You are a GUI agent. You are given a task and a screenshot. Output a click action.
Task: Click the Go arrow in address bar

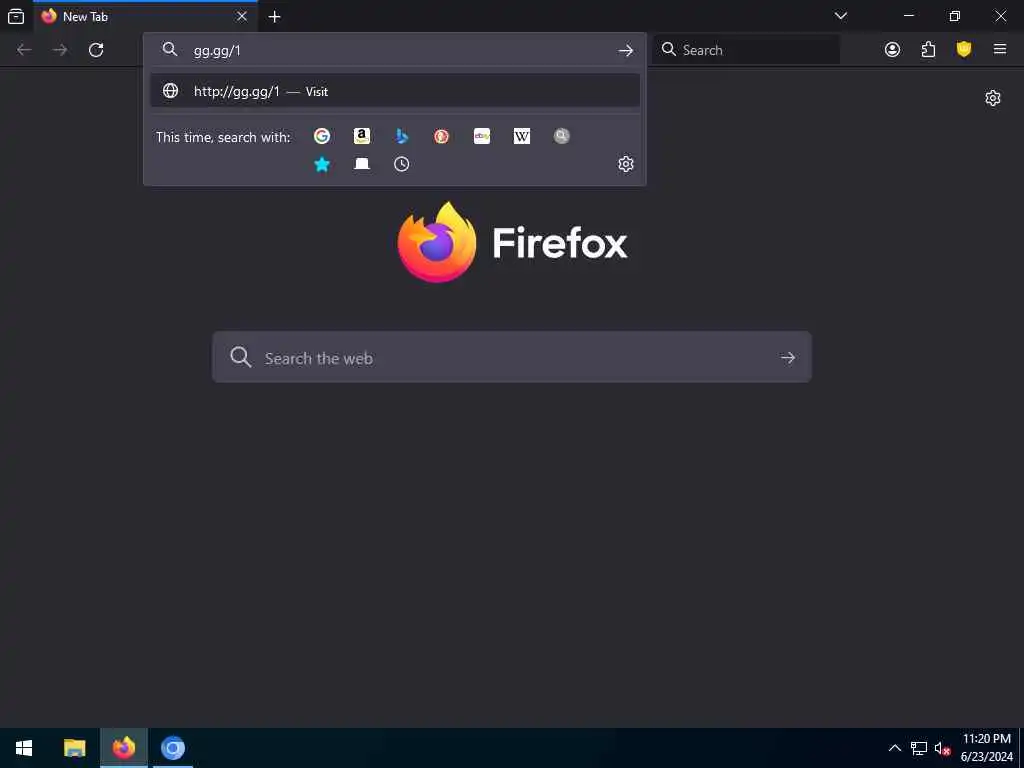tap(626, 50)
